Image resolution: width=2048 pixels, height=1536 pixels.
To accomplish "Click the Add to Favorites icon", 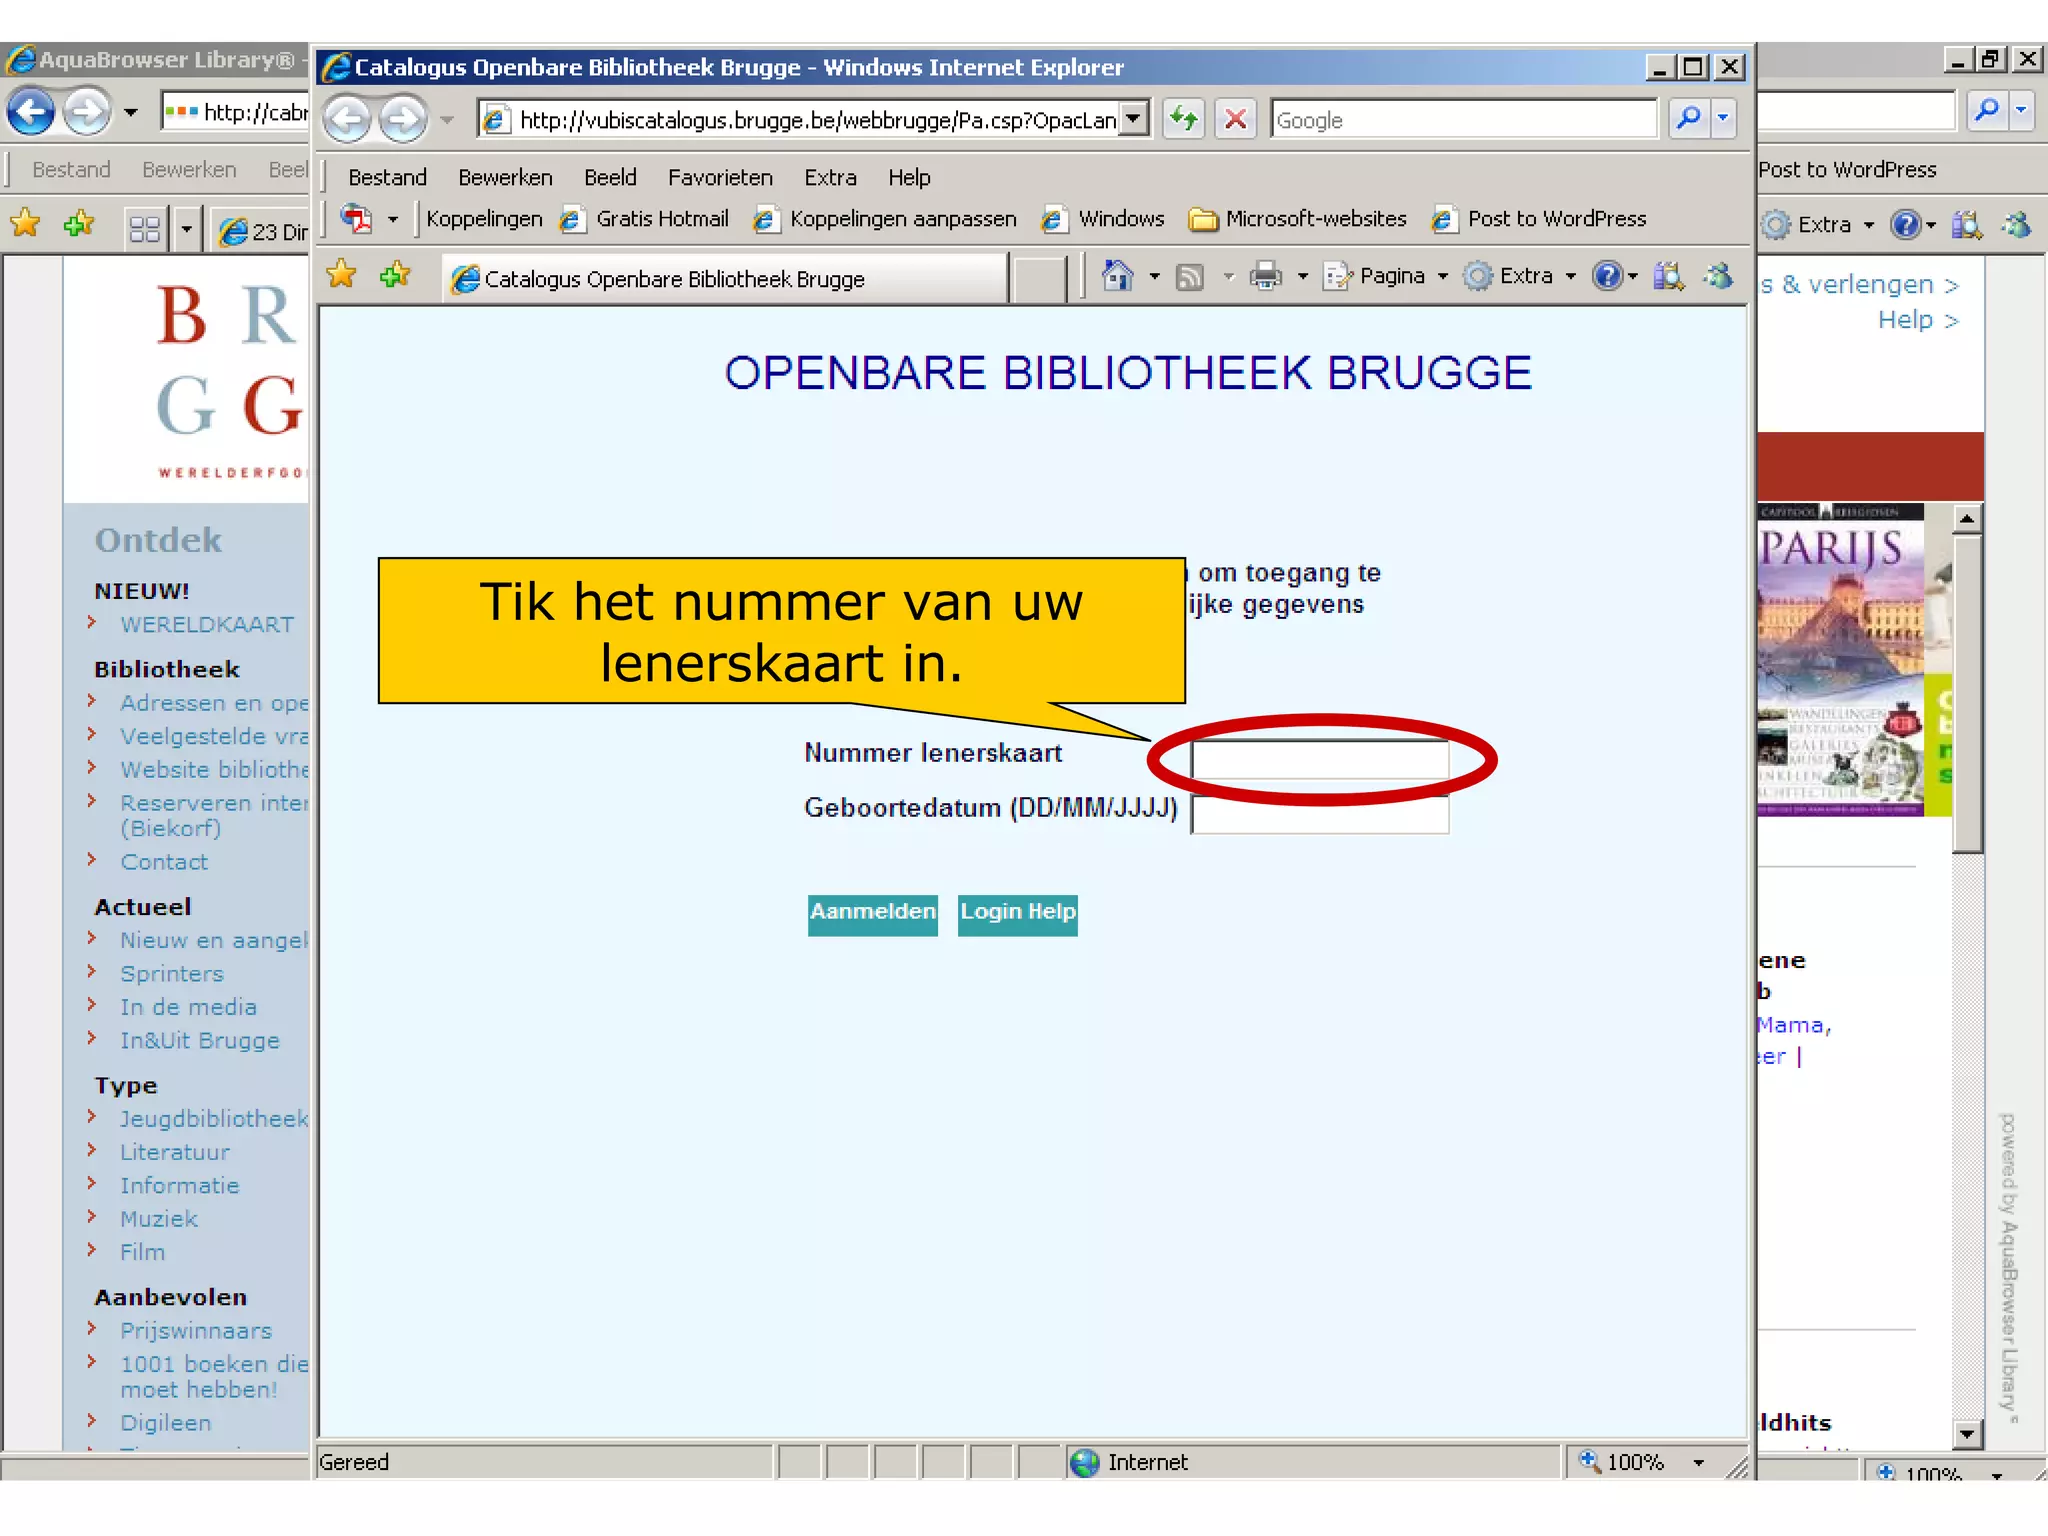I will point(395,275).
